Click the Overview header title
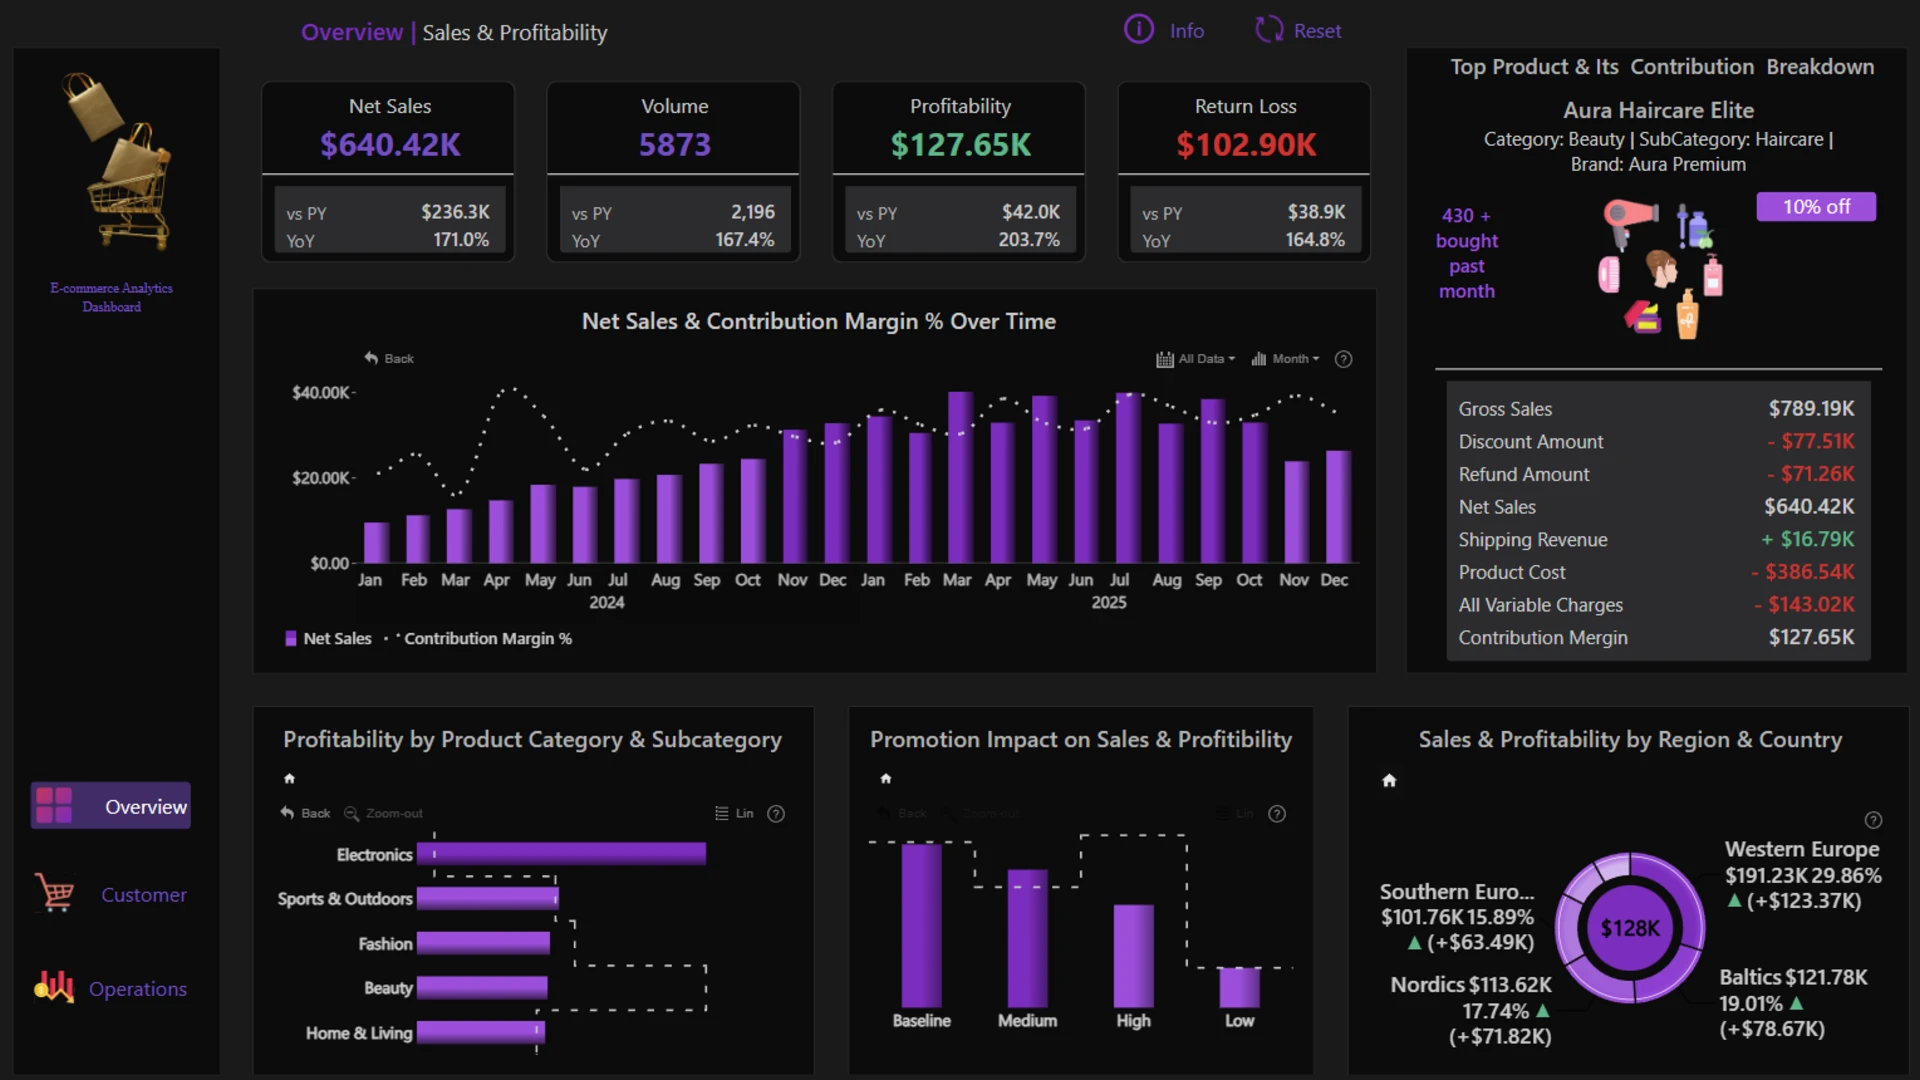Viewport: 1920px width, 1080px height. (x=352, y=32)
